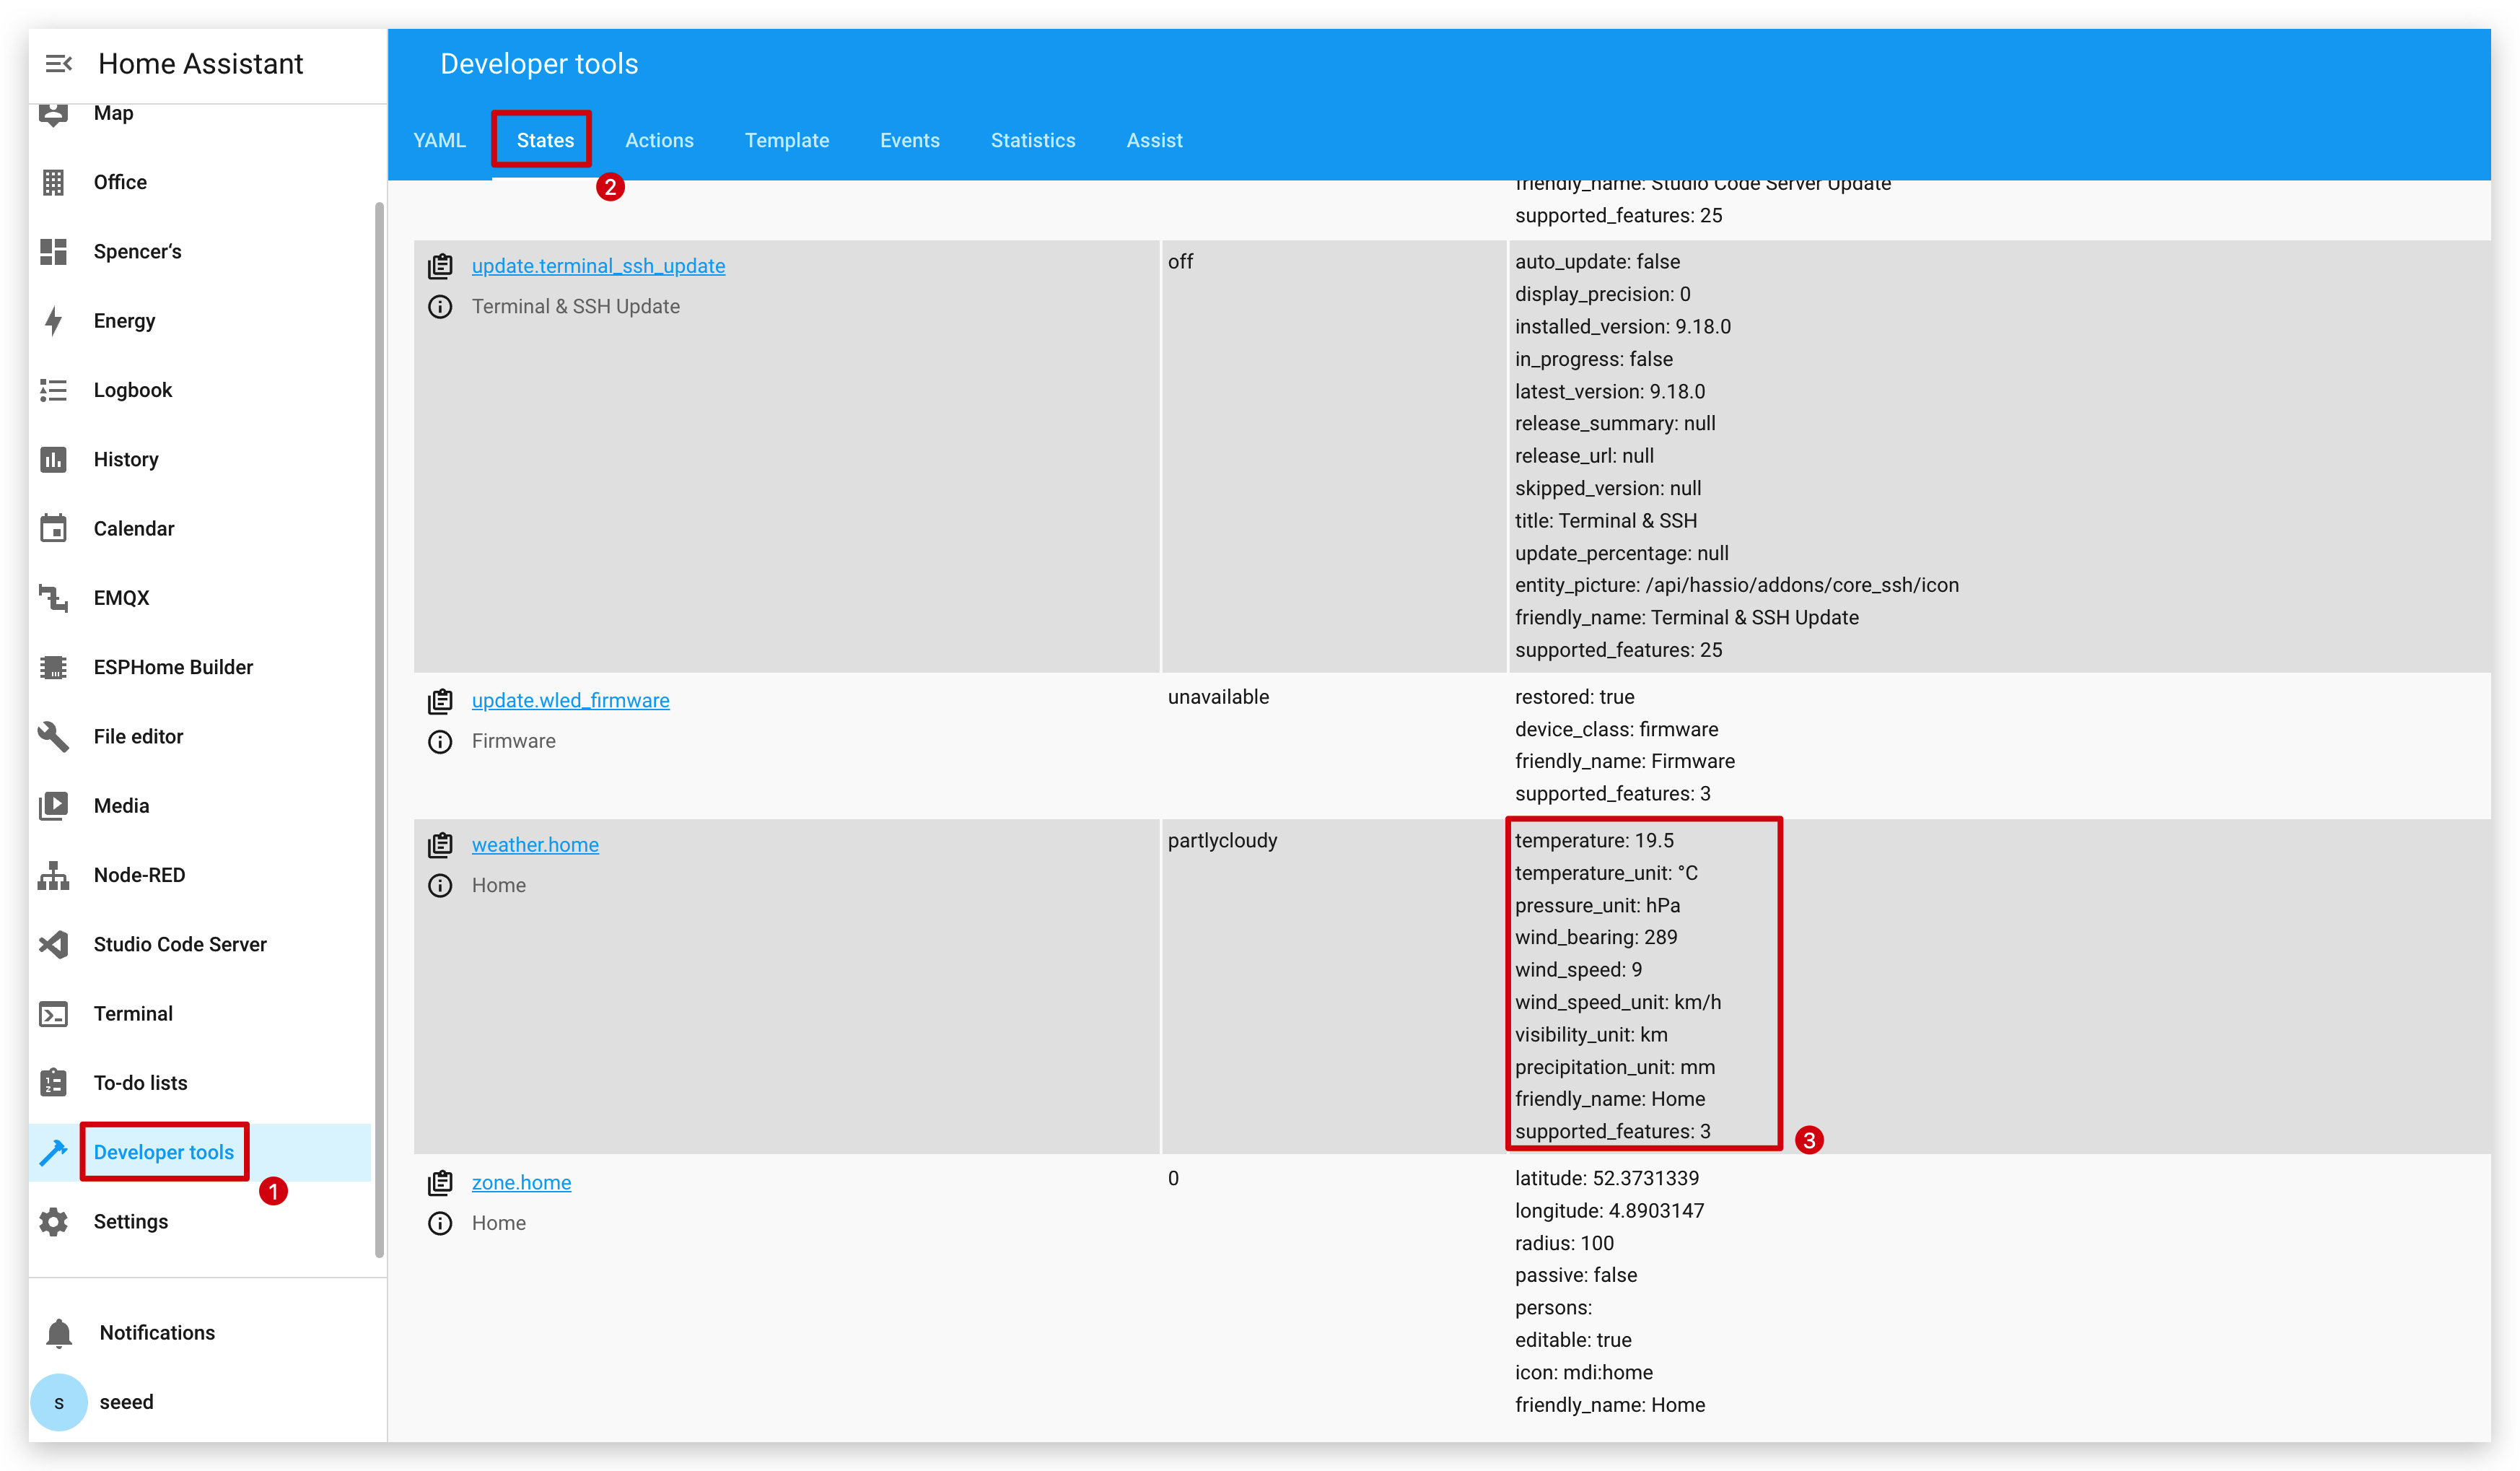
Task: Click the zone.home entity link
Action: click(521, 1183)
